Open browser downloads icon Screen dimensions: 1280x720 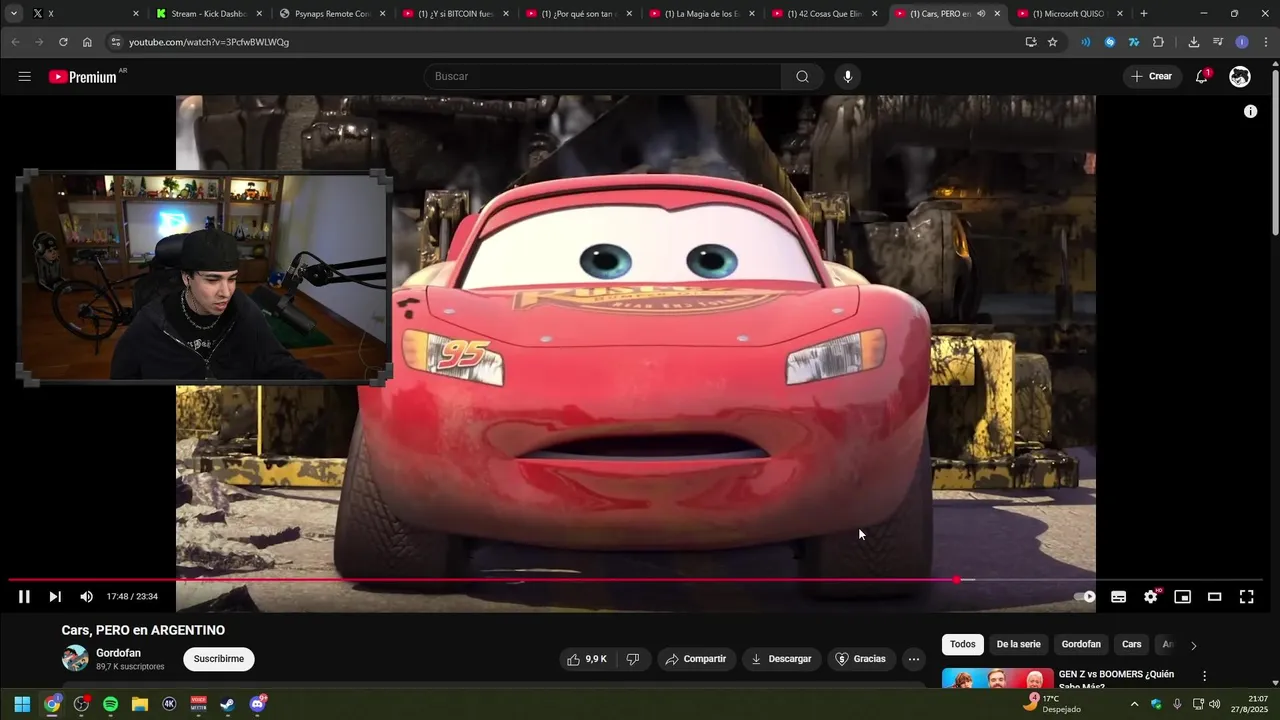tap(1193, 42)
